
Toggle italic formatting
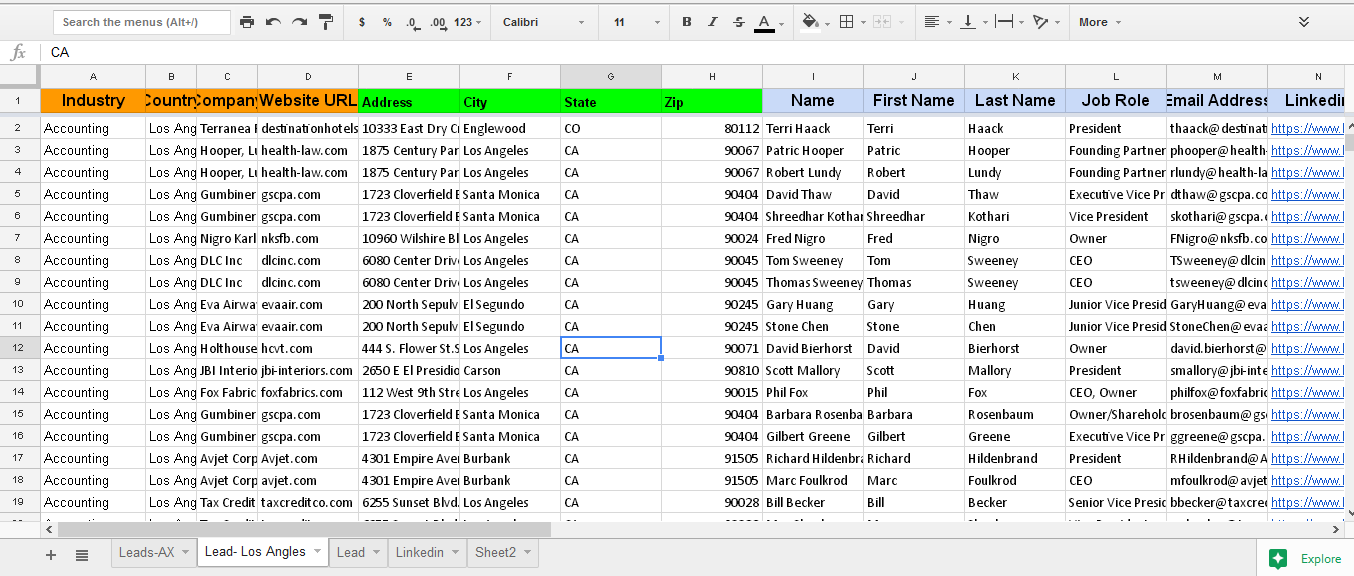[x=711, y=20]
